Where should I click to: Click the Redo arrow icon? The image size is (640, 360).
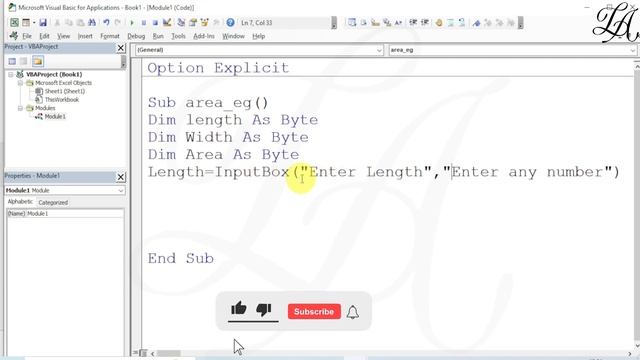tap(118, 23)
